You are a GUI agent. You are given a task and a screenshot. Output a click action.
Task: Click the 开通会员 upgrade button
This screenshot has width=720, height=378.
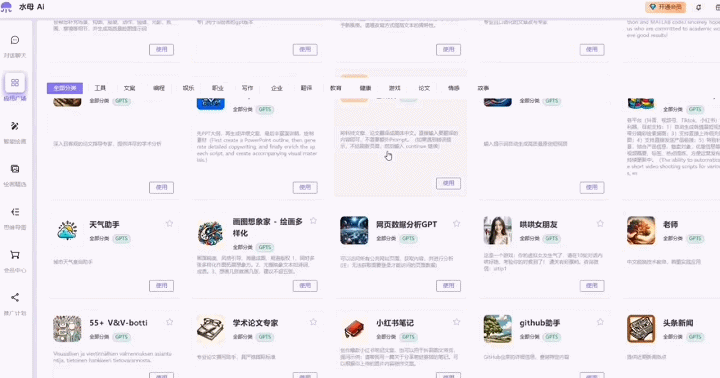point(665,7)
